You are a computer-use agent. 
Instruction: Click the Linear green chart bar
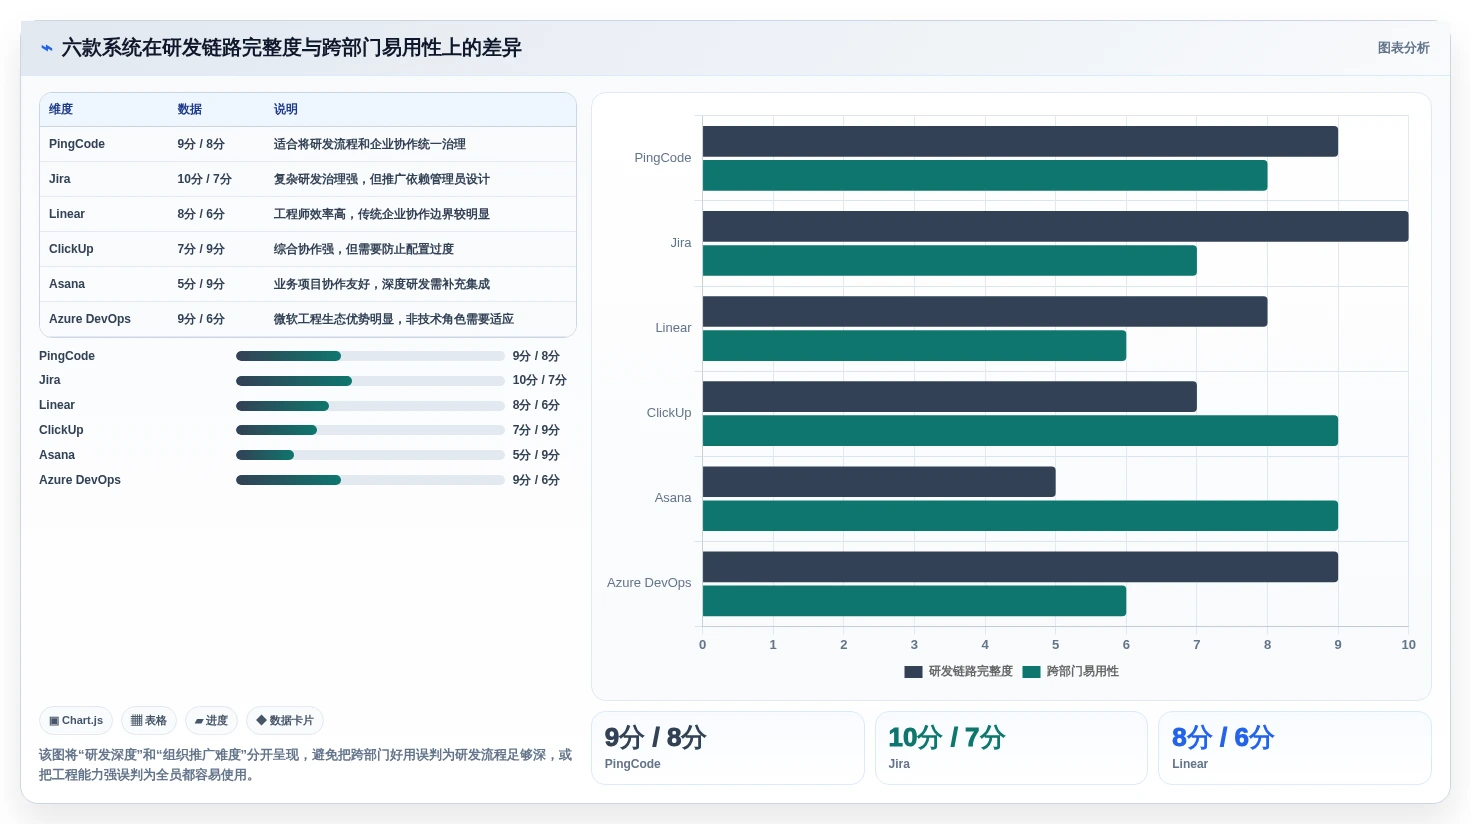[x=914, y=346]
